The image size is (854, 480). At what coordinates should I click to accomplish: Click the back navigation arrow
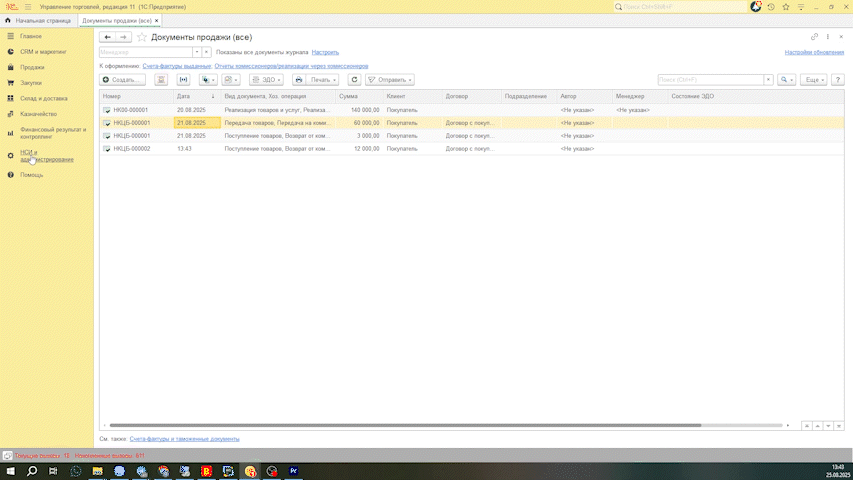click(x=107, y=37)
